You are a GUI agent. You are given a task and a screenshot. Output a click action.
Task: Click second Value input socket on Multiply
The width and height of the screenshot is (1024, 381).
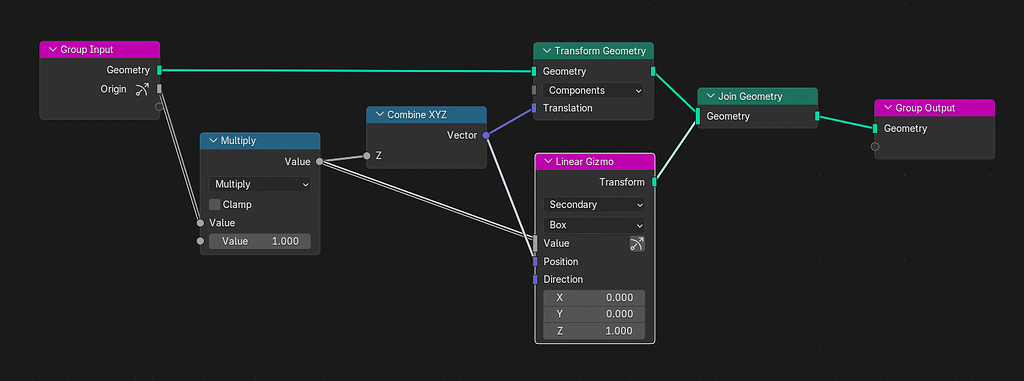coord(200,241)
